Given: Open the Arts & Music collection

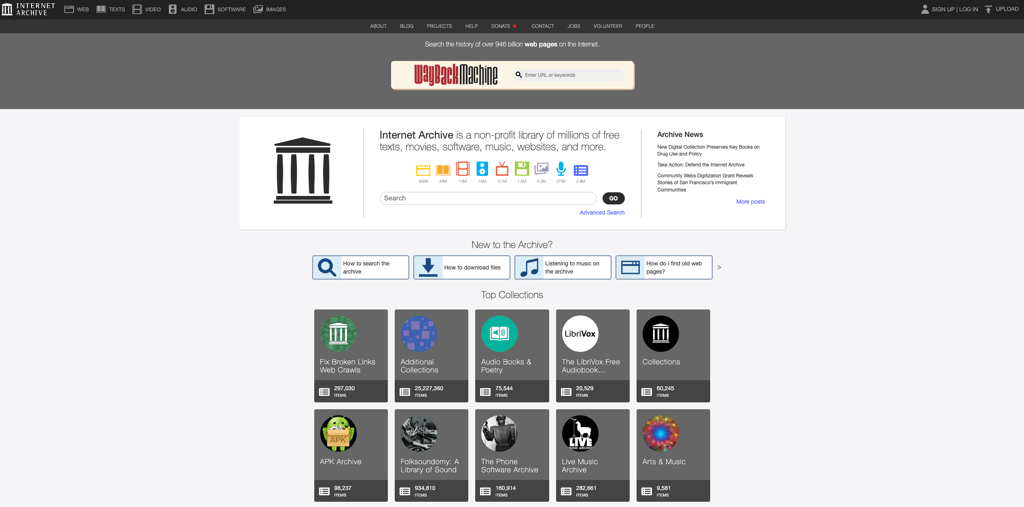Looking at the screenshot, I should pos(673,455).
